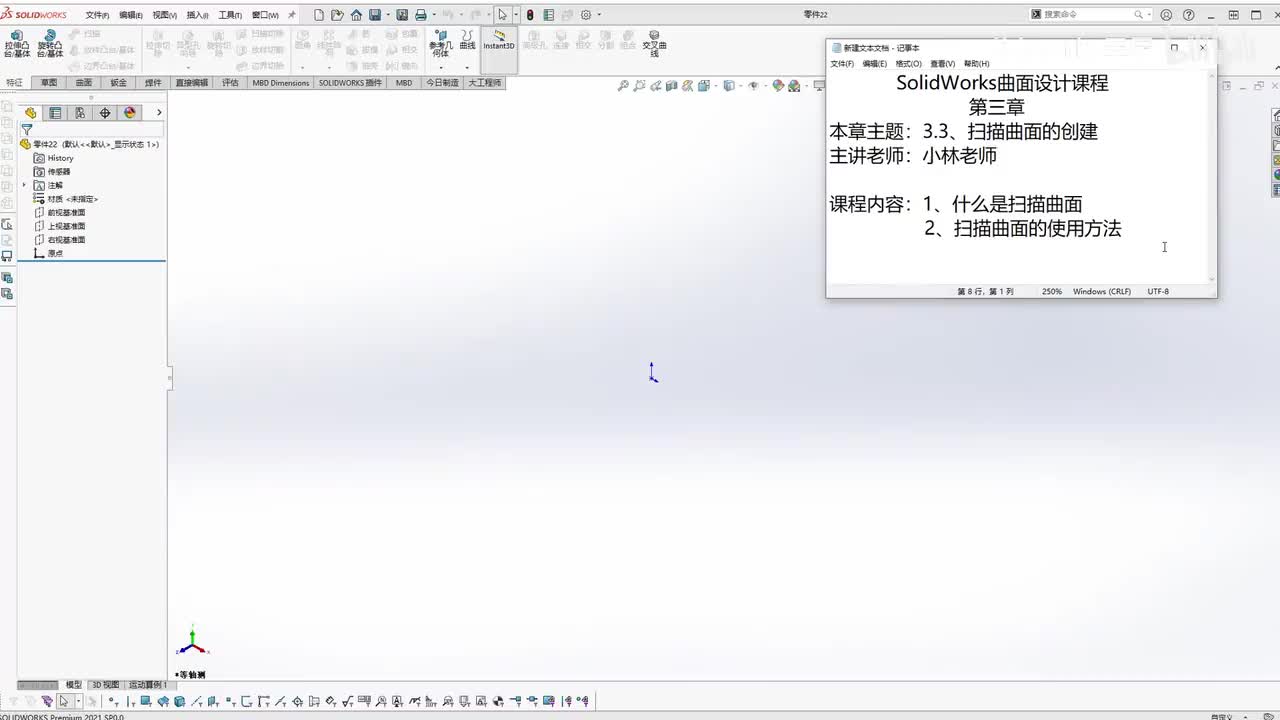1280x720 pixels.
Task: Open the 文件(F) menu in SolidWorks
Action: pyautogui.click(x=97, y=15)
